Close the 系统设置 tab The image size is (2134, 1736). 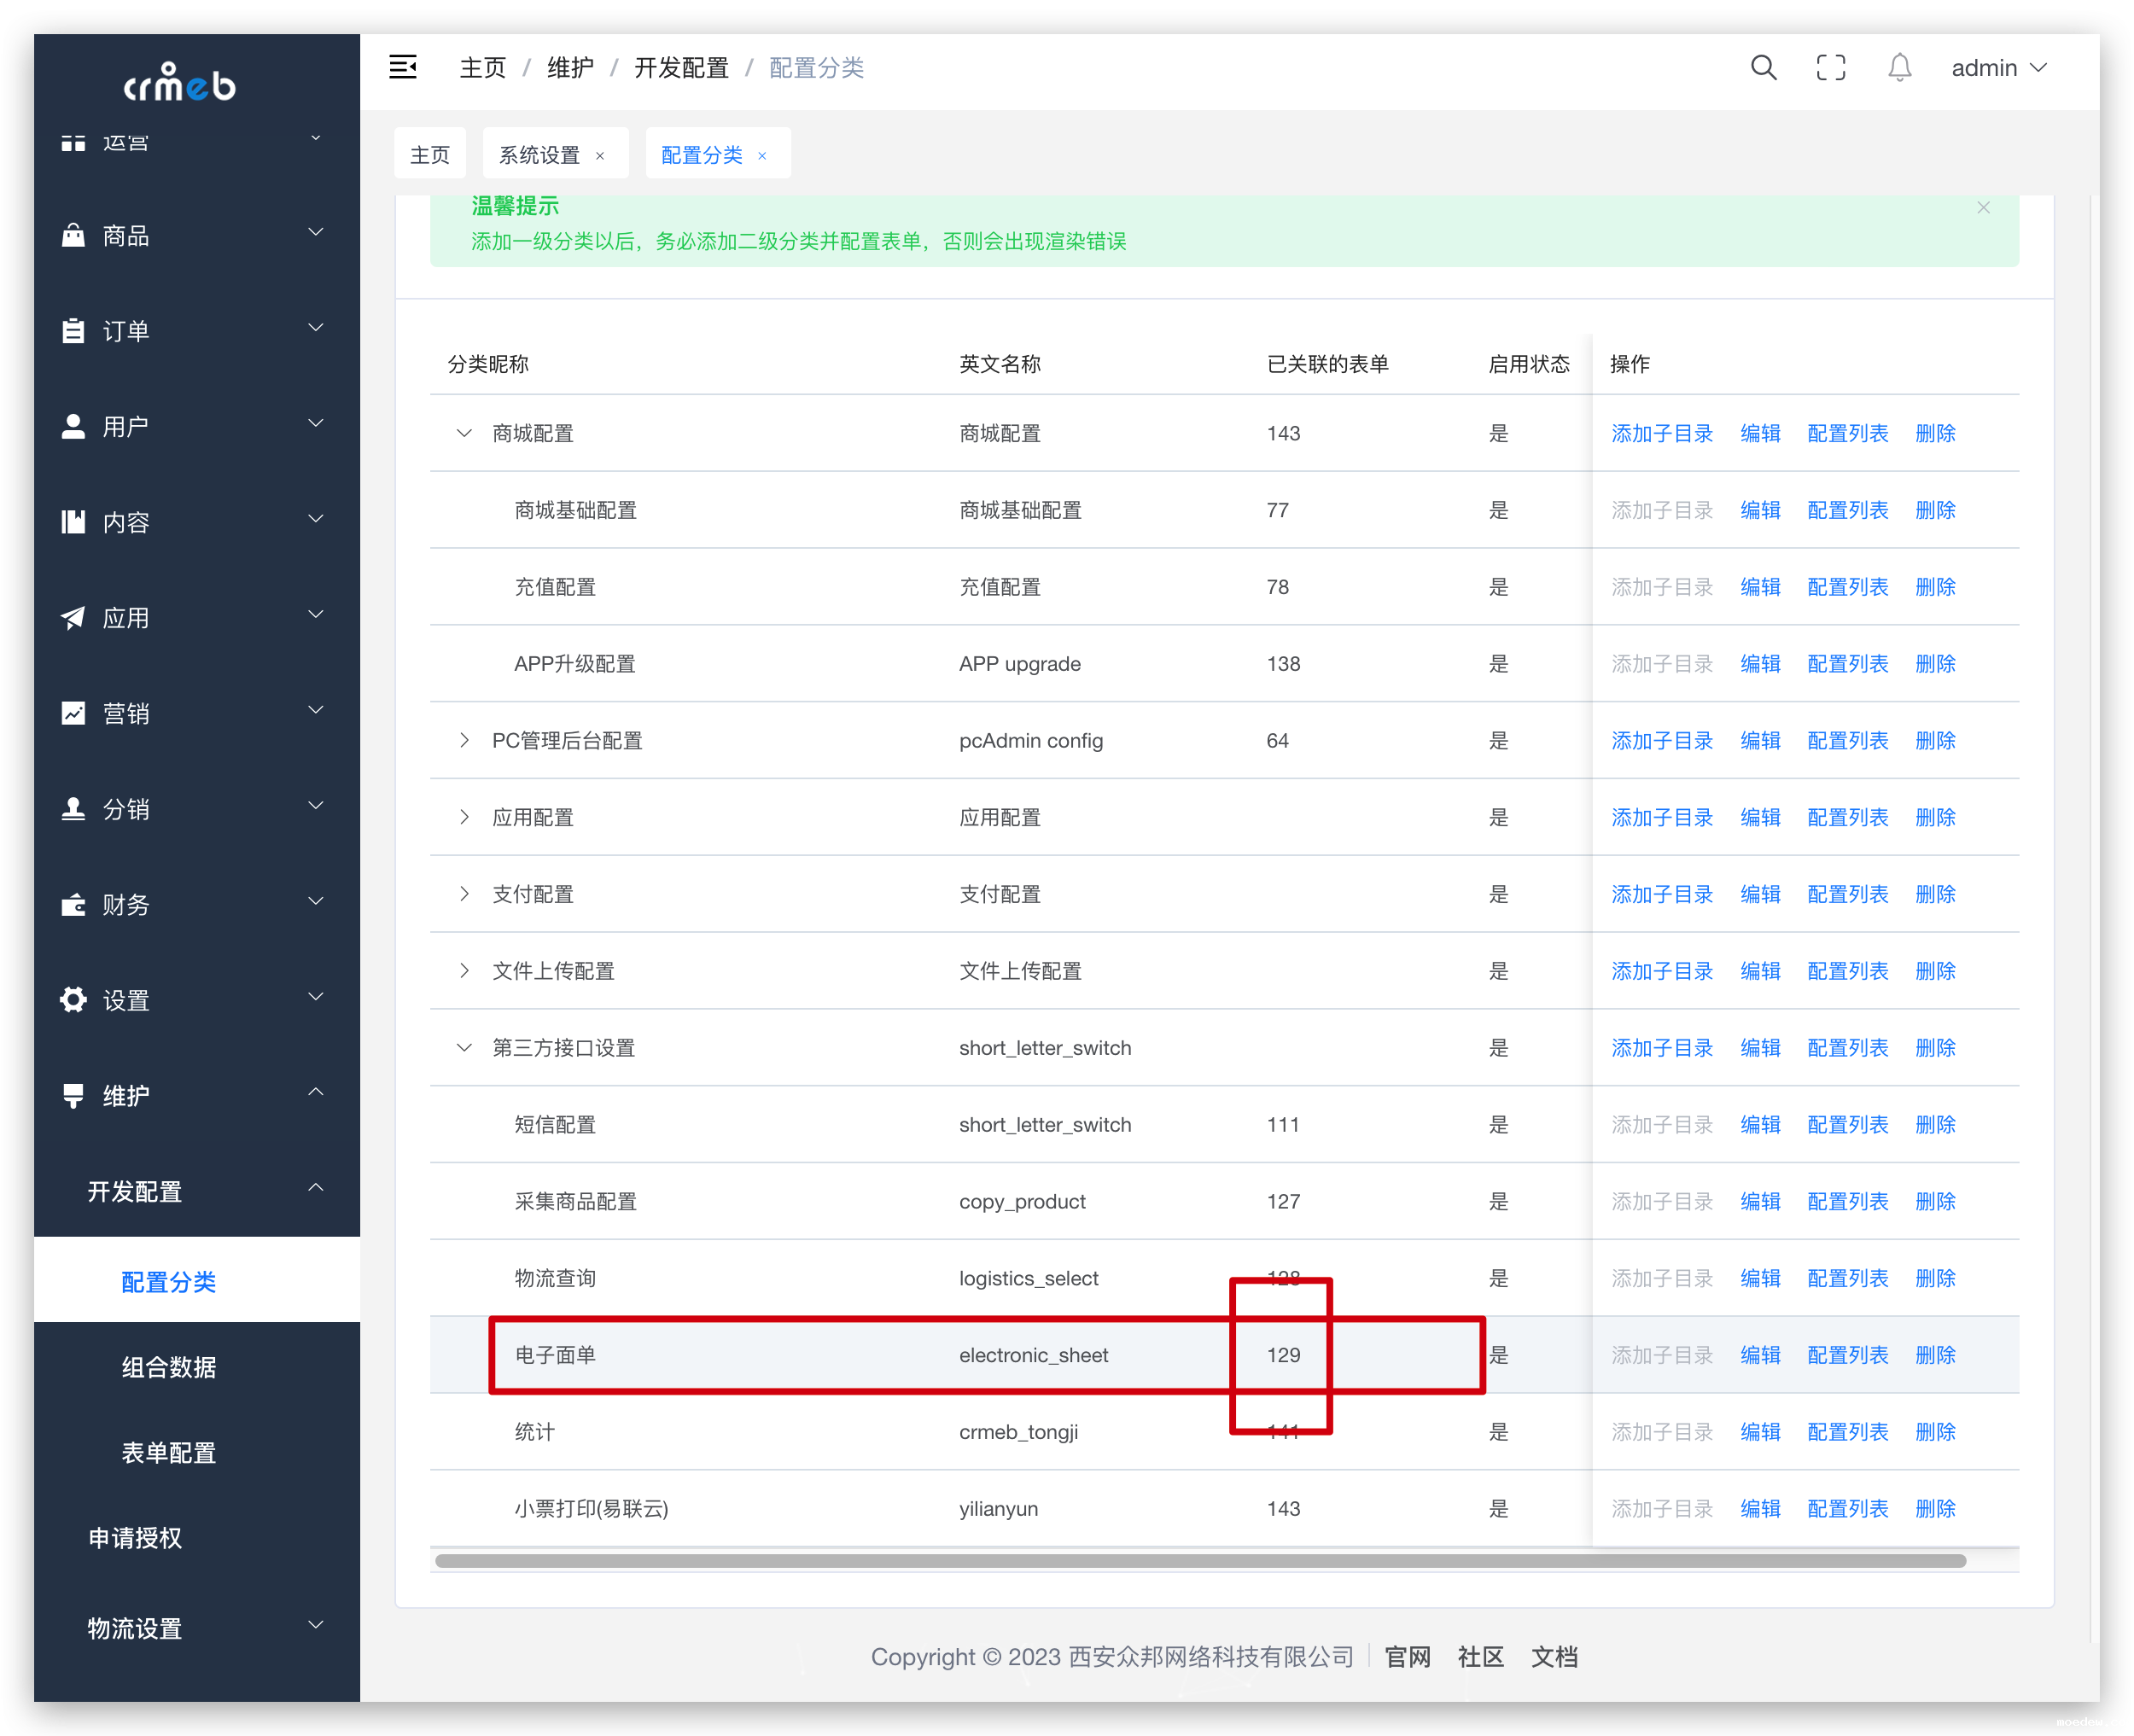[x=600, y=155]
